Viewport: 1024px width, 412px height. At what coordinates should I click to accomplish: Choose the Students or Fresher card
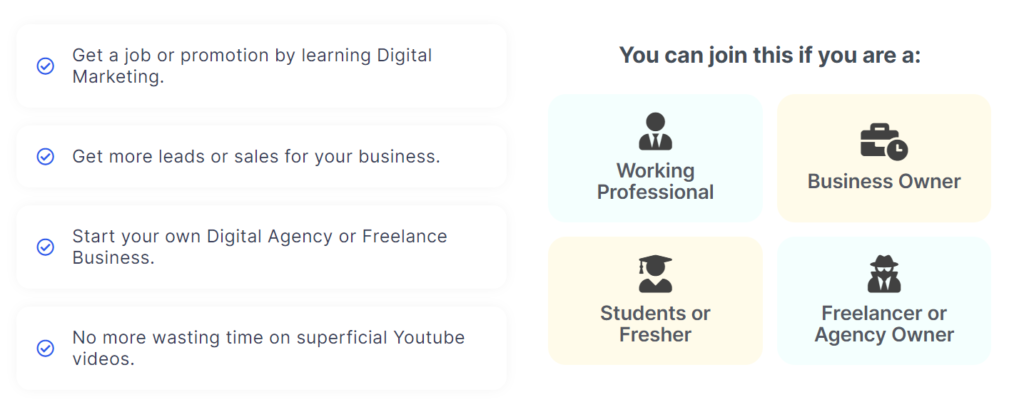(655, 300)
